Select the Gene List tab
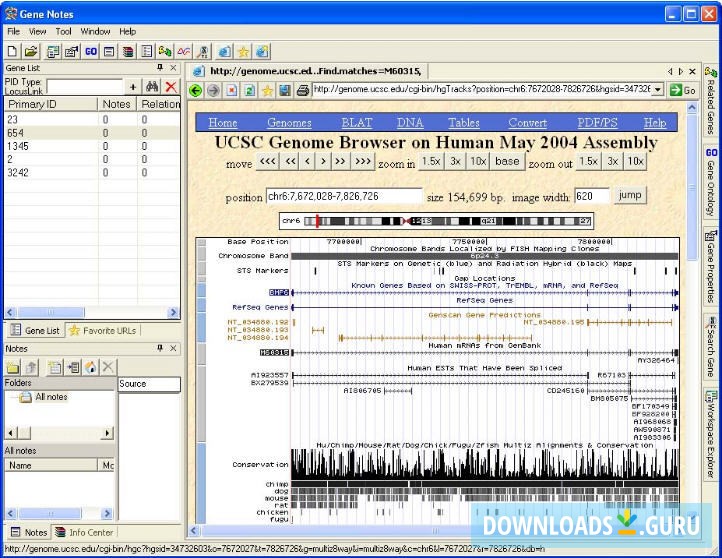722x558 pixels. [35, 331]
